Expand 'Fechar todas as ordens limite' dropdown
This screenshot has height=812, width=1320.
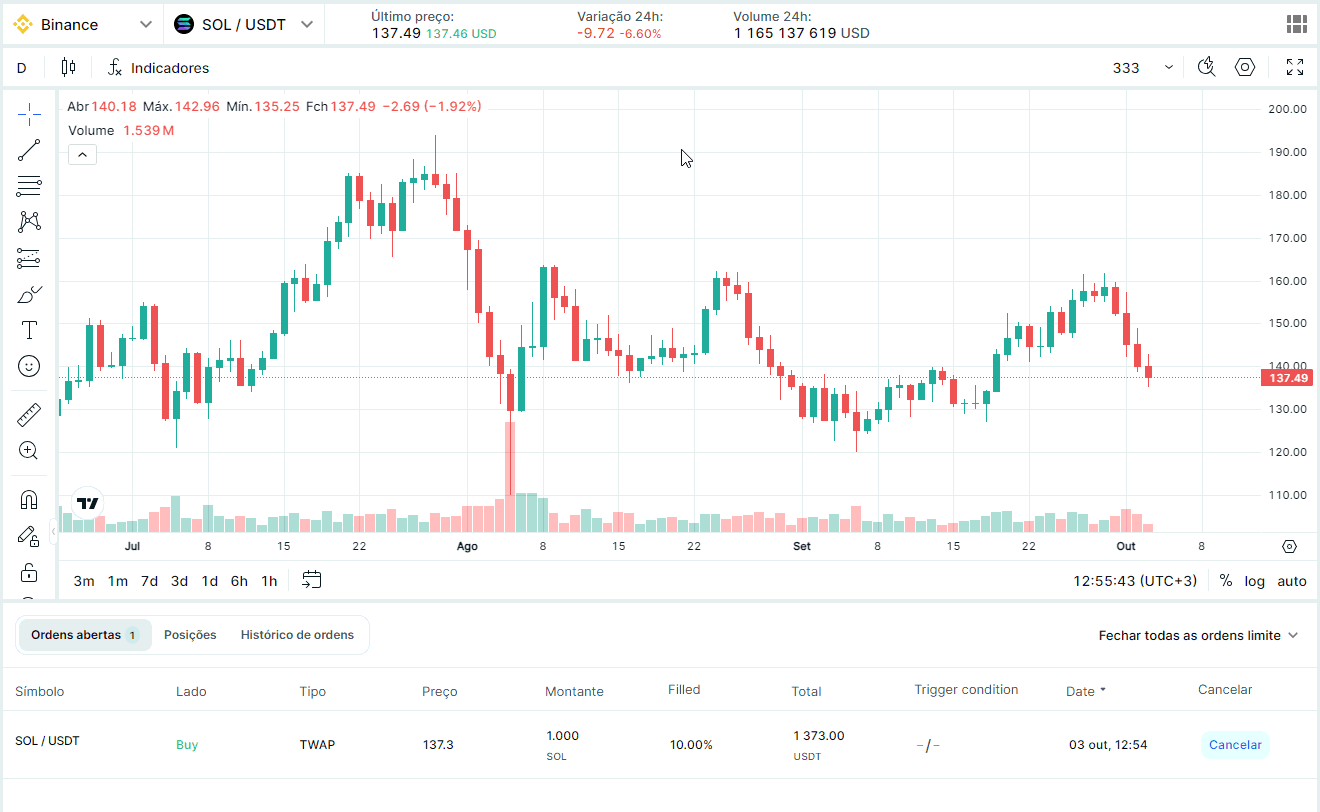[x=1198, y=635]
